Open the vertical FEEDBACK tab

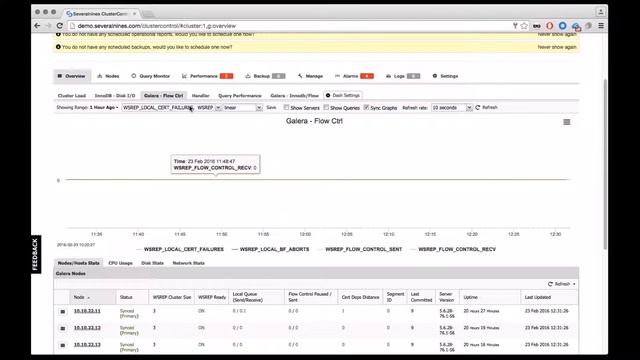36,254
